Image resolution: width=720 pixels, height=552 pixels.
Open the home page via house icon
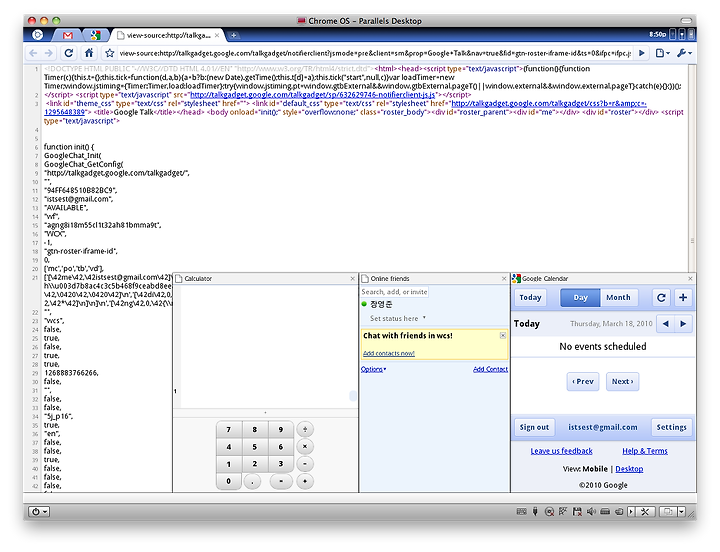tap(89, 53)
